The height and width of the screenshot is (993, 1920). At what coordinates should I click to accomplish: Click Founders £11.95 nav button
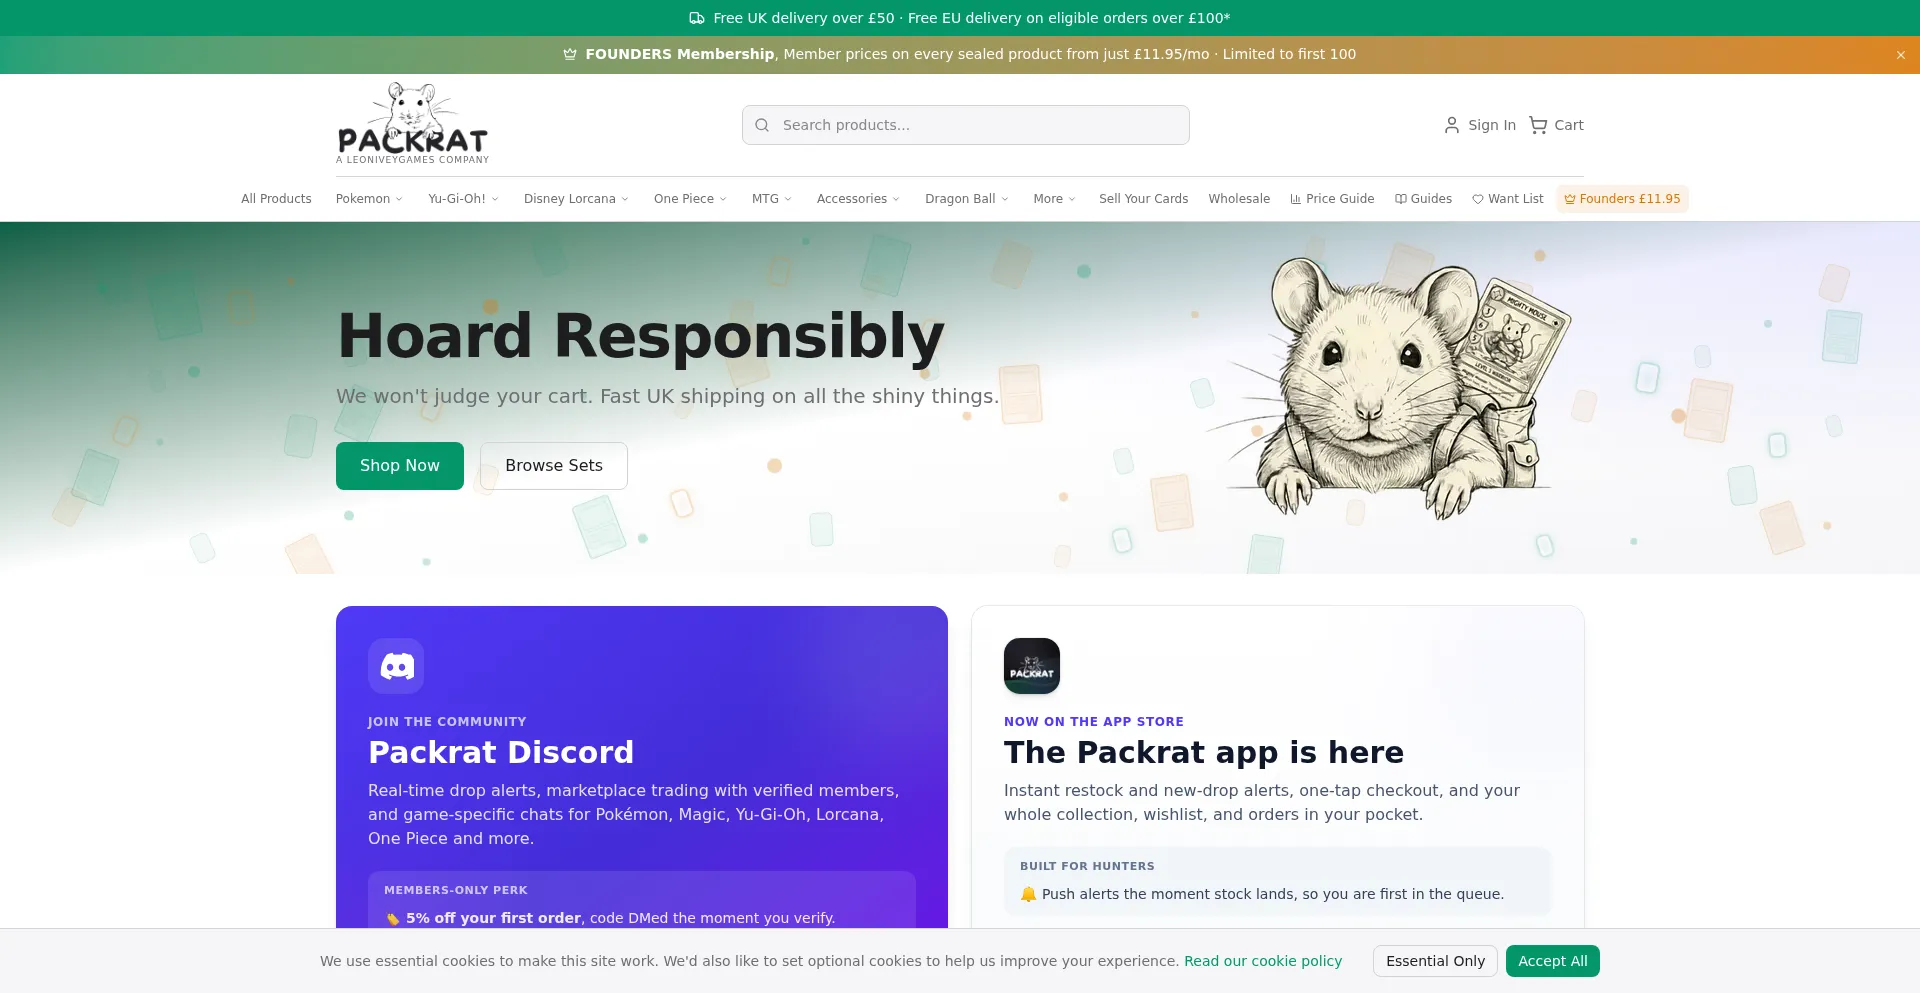click(1622, 199)
